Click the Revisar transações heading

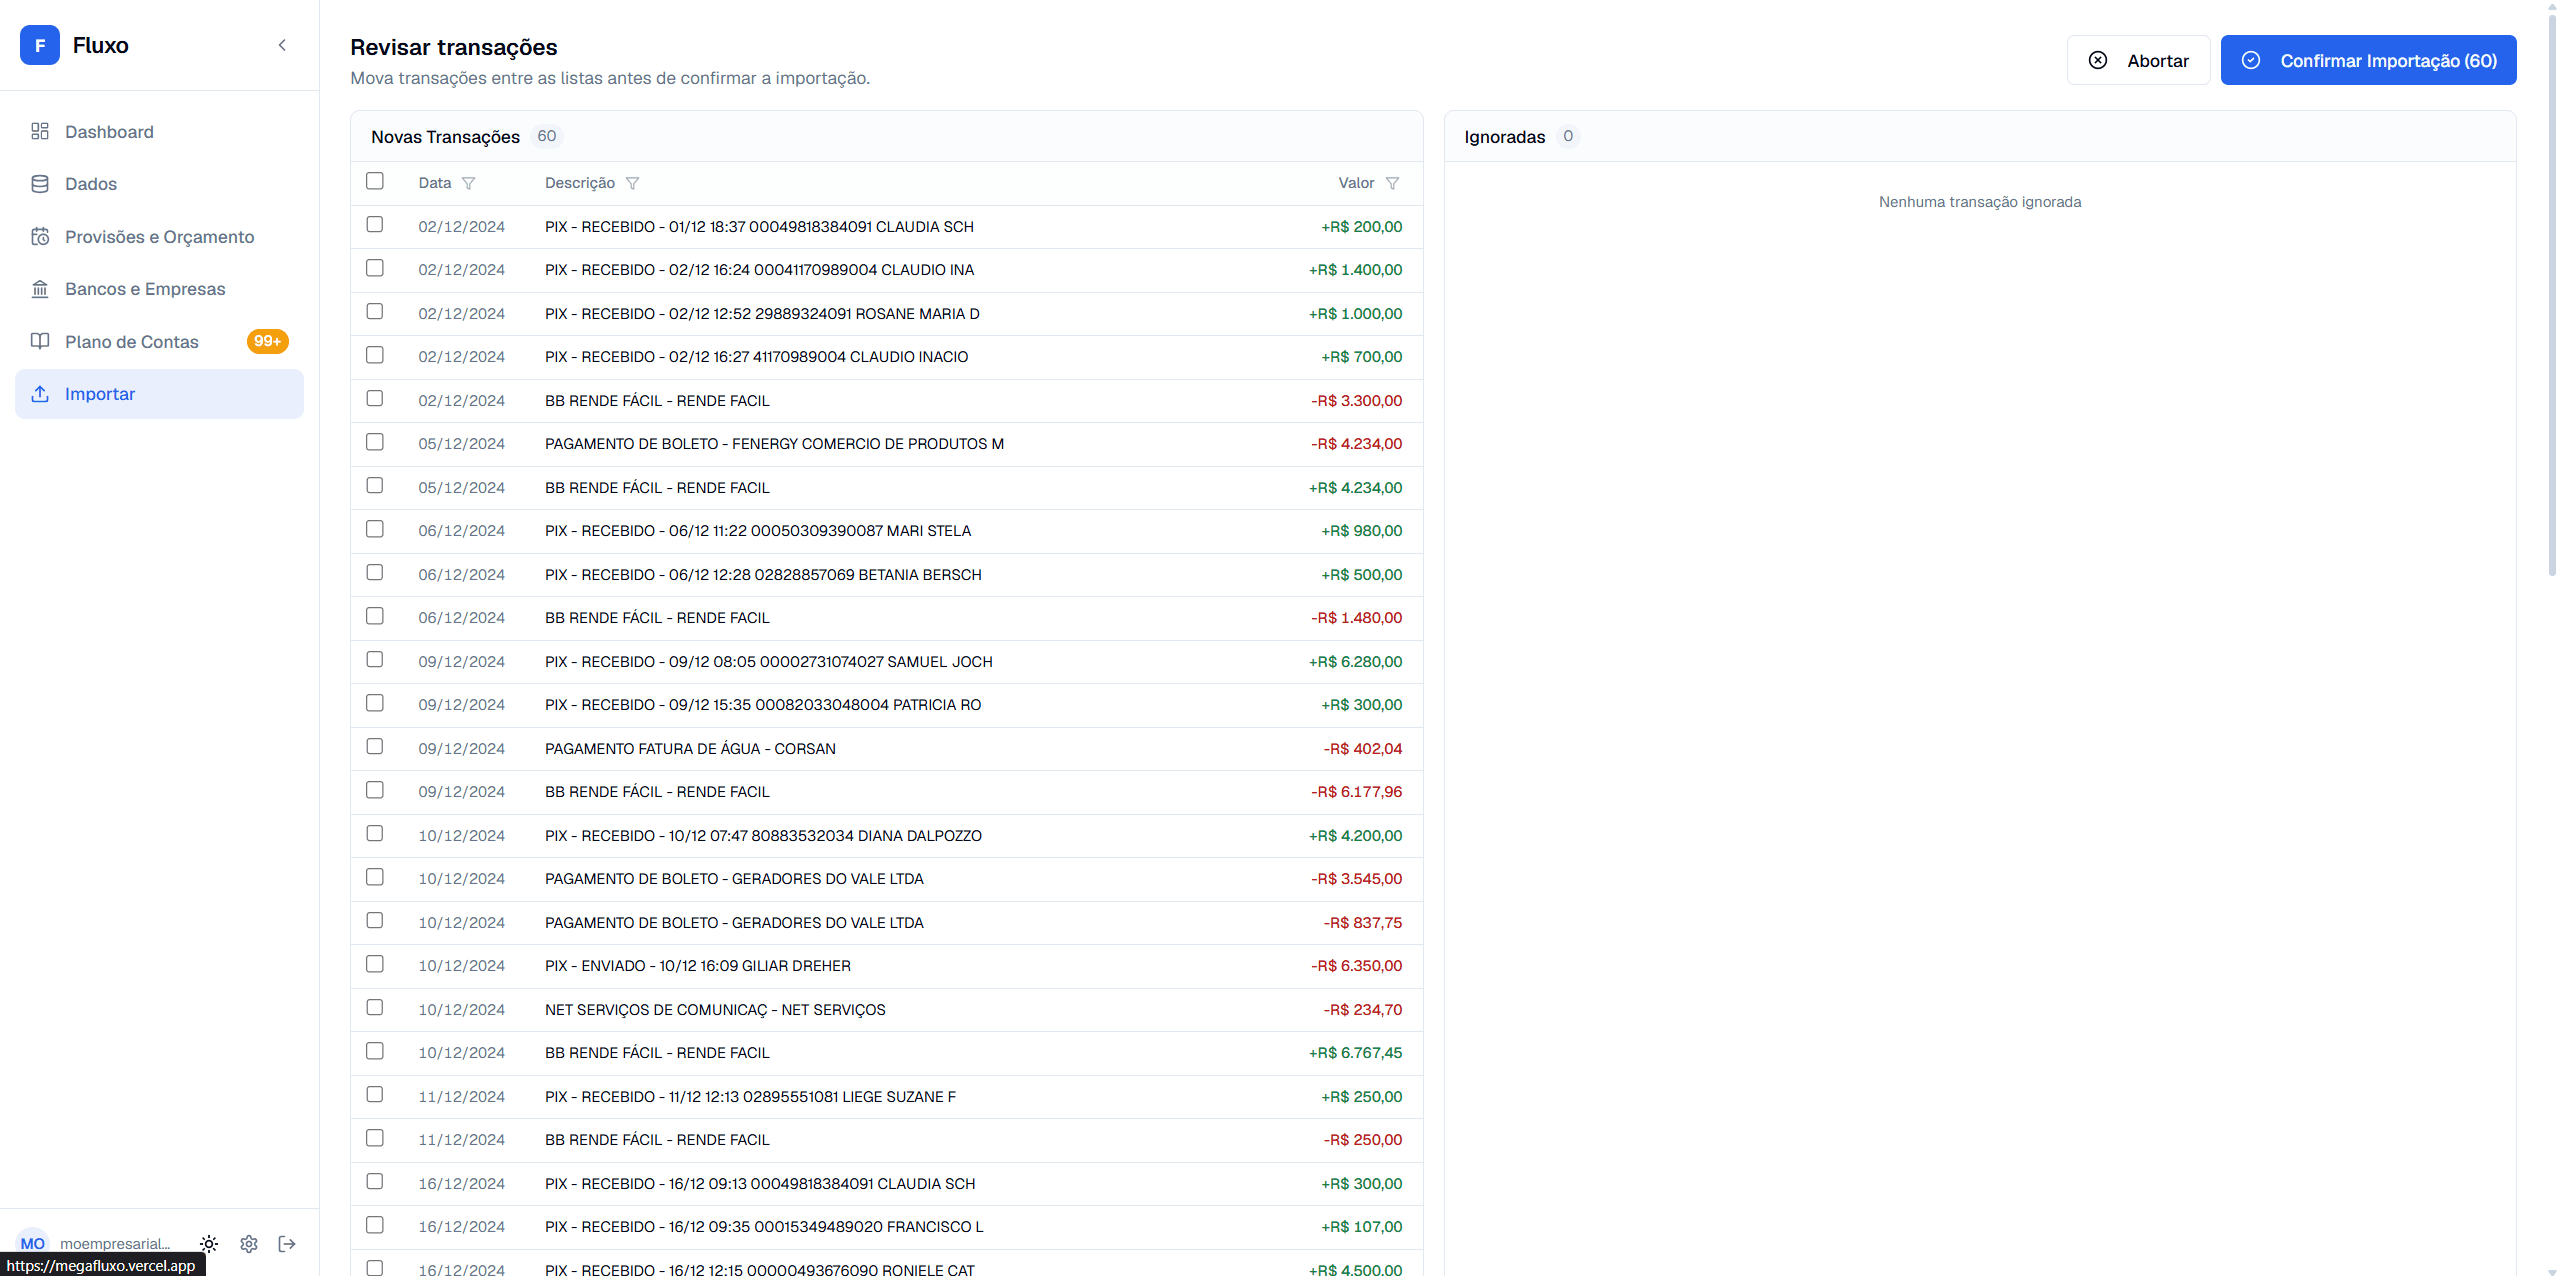454,47
